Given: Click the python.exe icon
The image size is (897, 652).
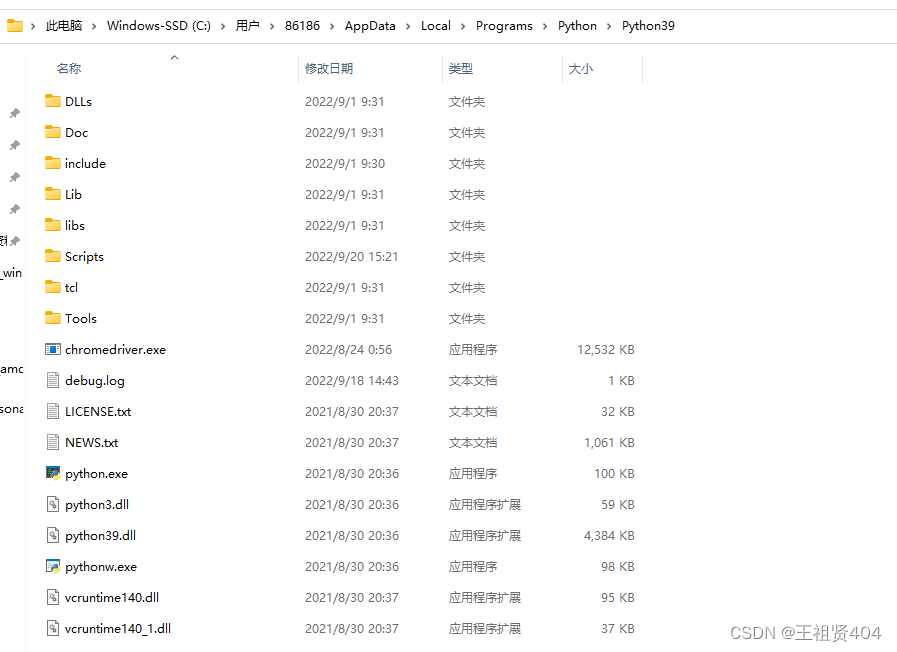Looking at the screenshot, I should 53,473.
